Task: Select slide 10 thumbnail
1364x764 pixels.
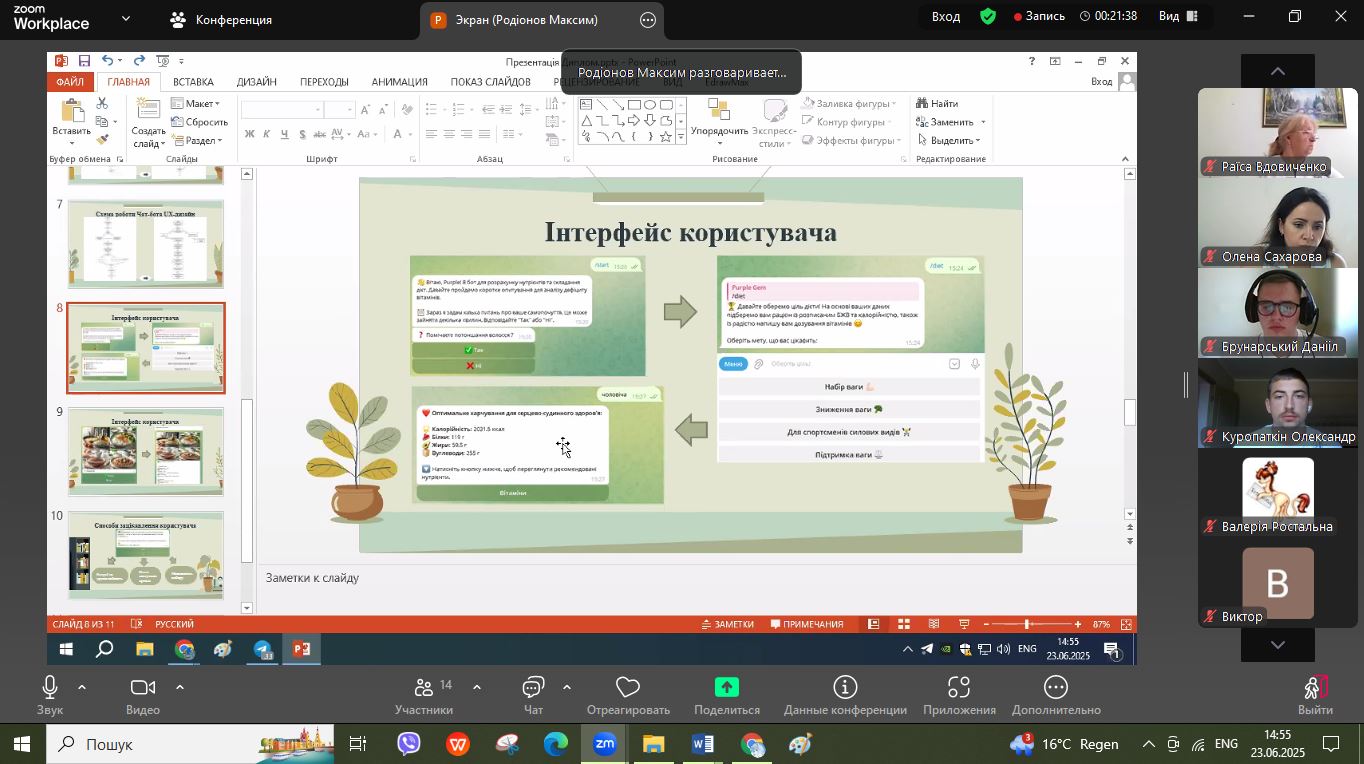Action: (x=146, y=556)
